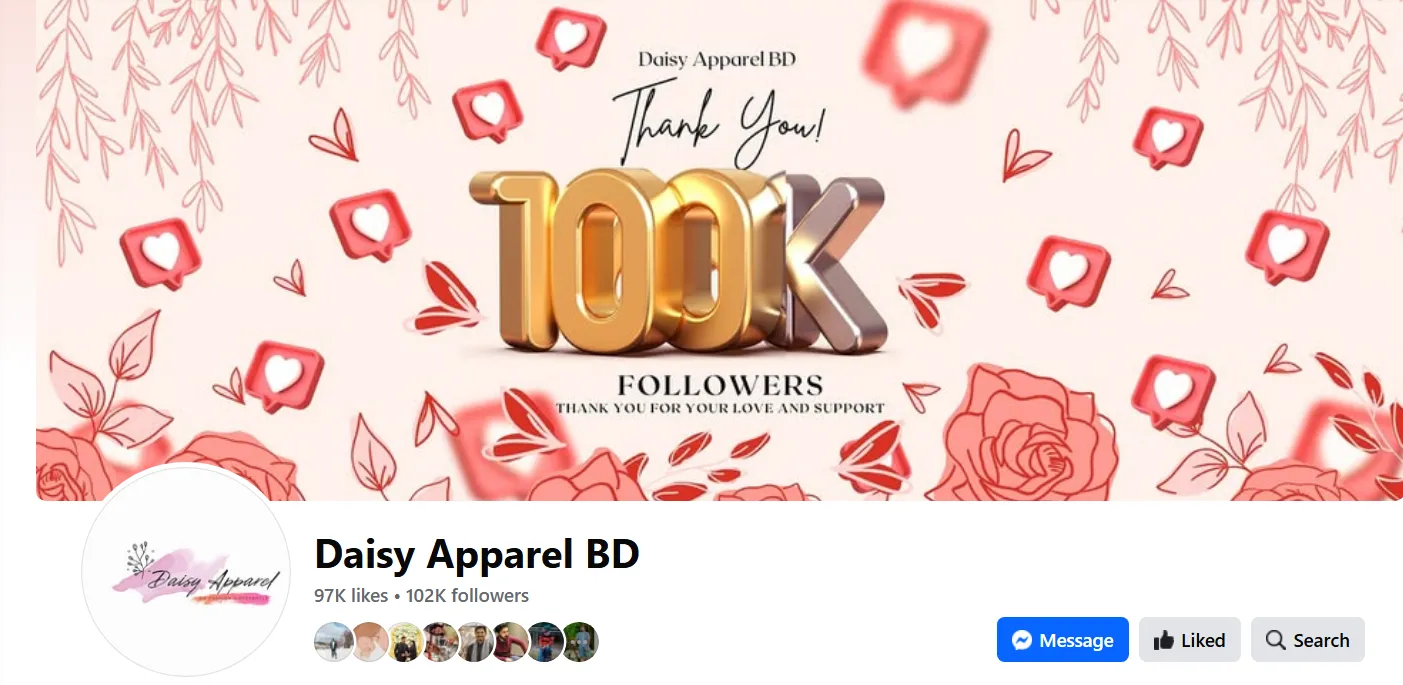
Task: Open the 97K likes link
Action: pos(351,596)
